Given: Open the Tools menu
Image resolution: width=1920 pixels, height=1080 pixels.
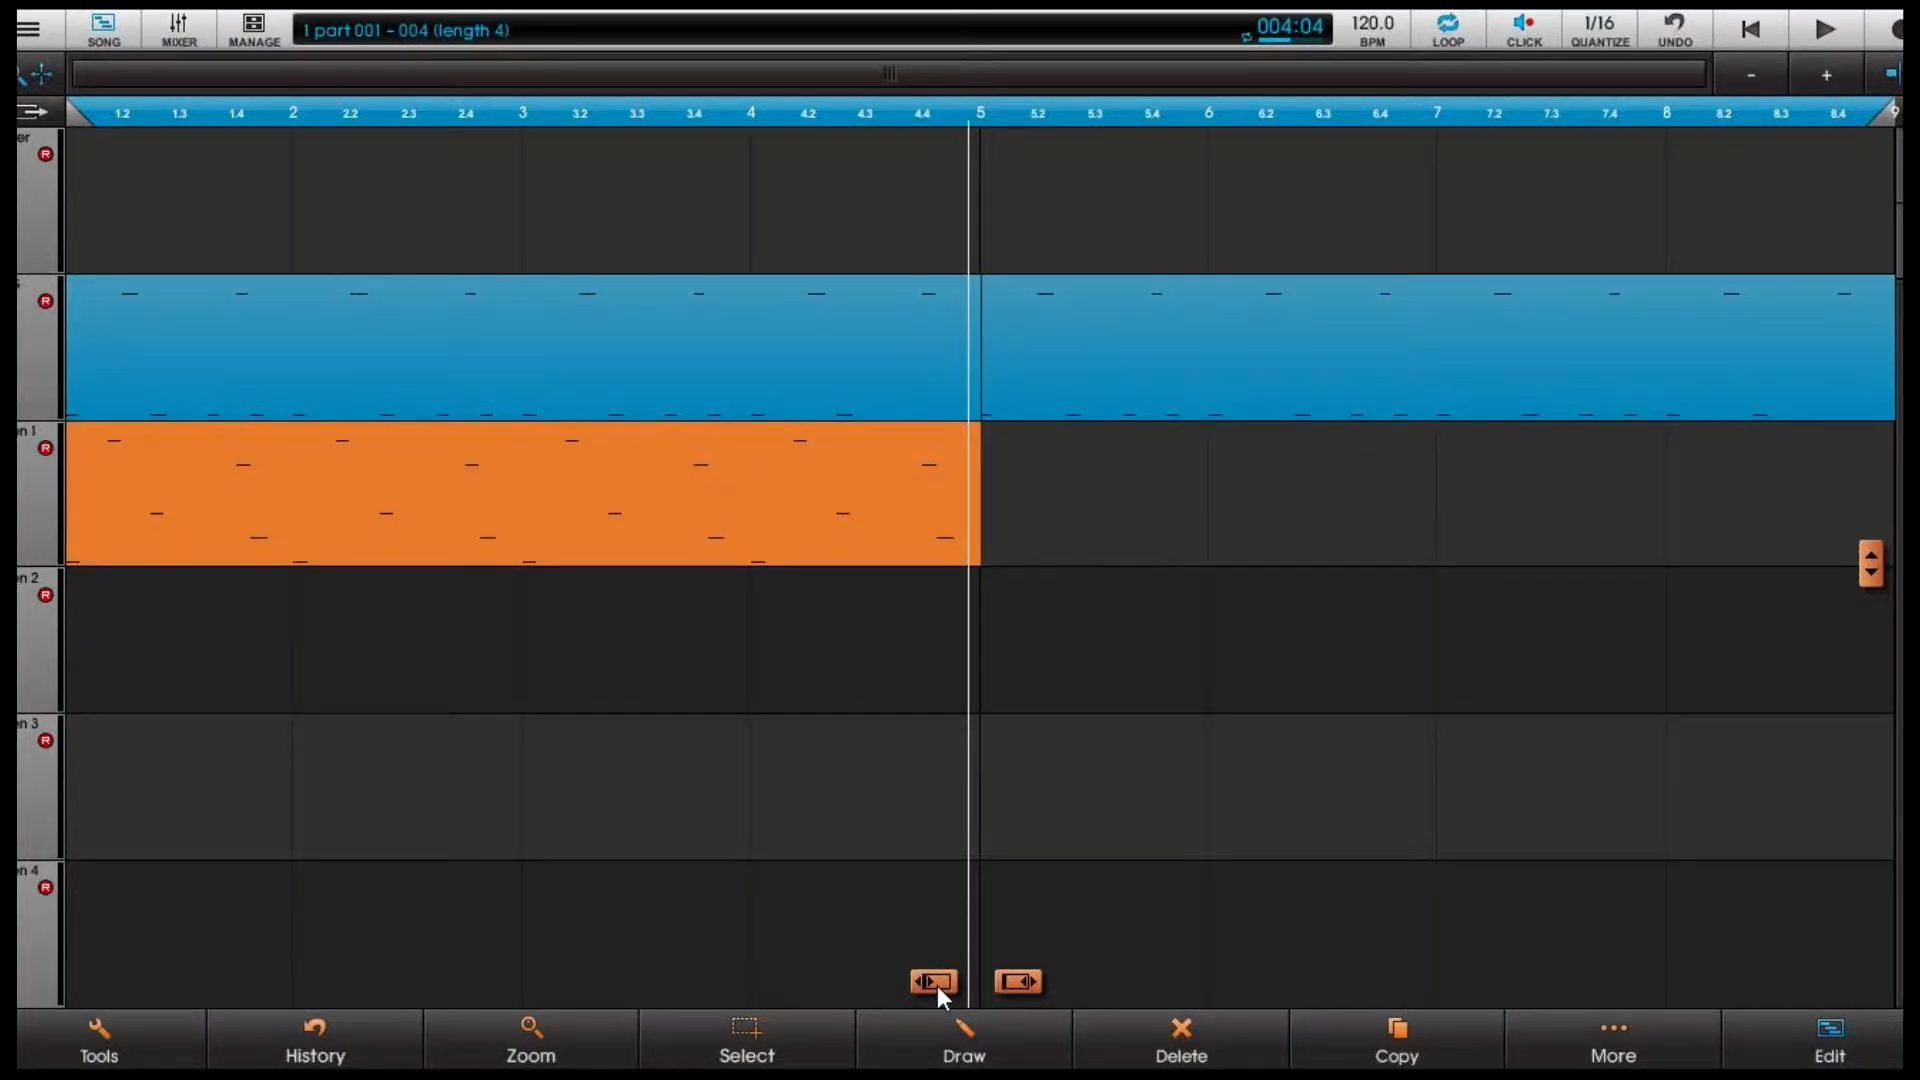Looking at the screenshot, I should point(99,1040).
